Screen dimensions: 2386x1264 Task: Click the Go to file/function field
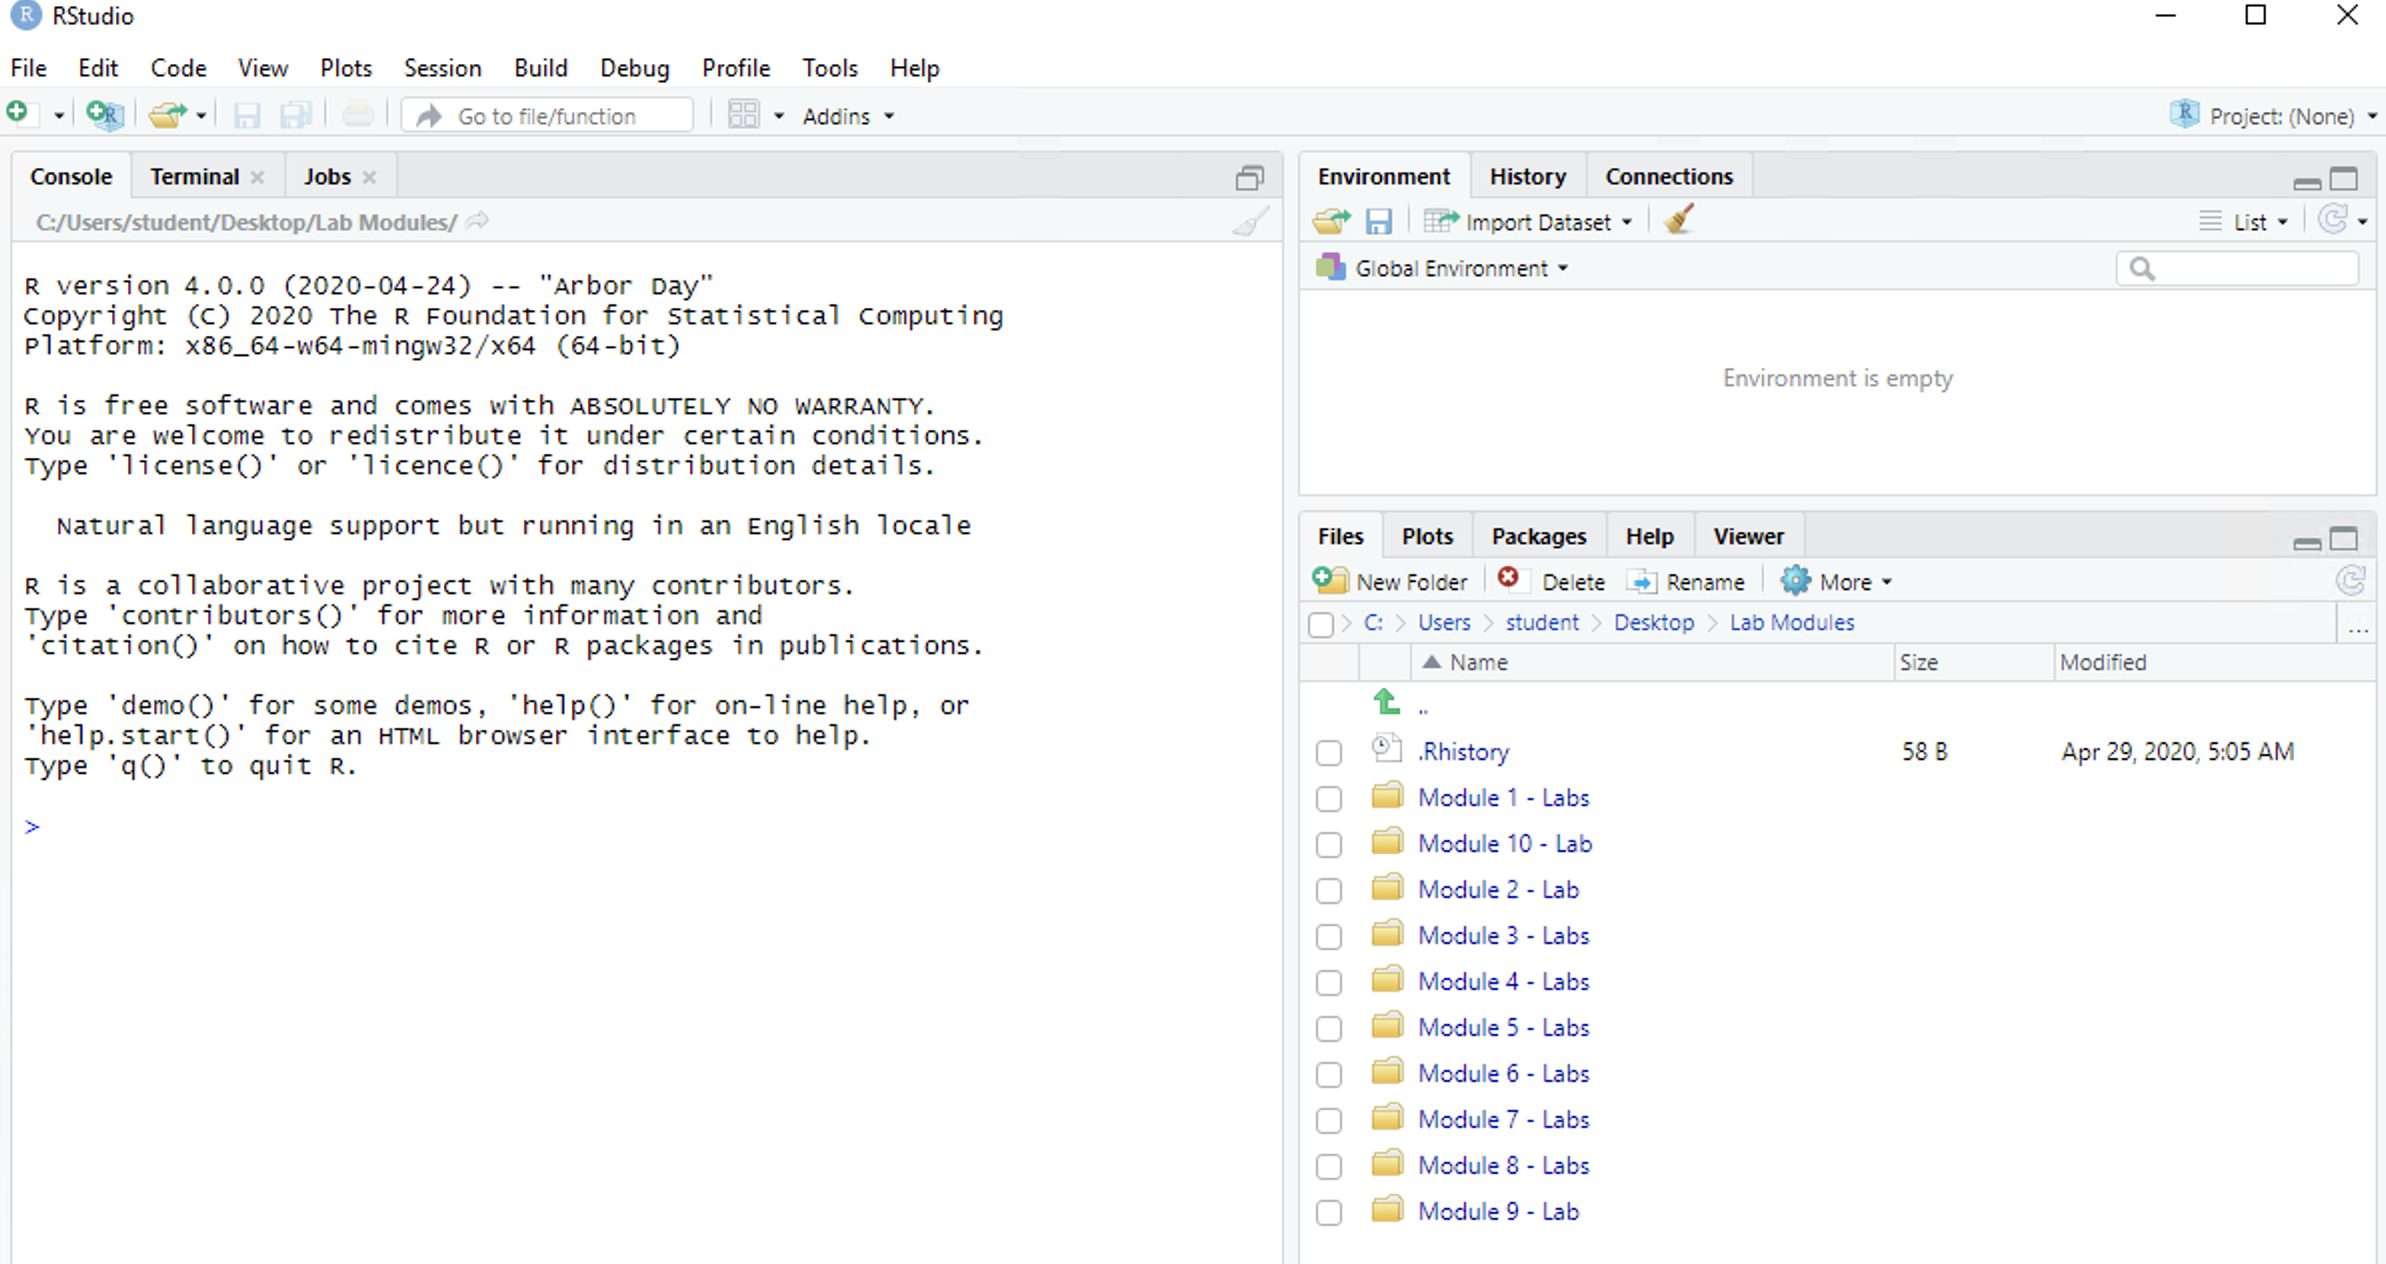coord(560,116)
